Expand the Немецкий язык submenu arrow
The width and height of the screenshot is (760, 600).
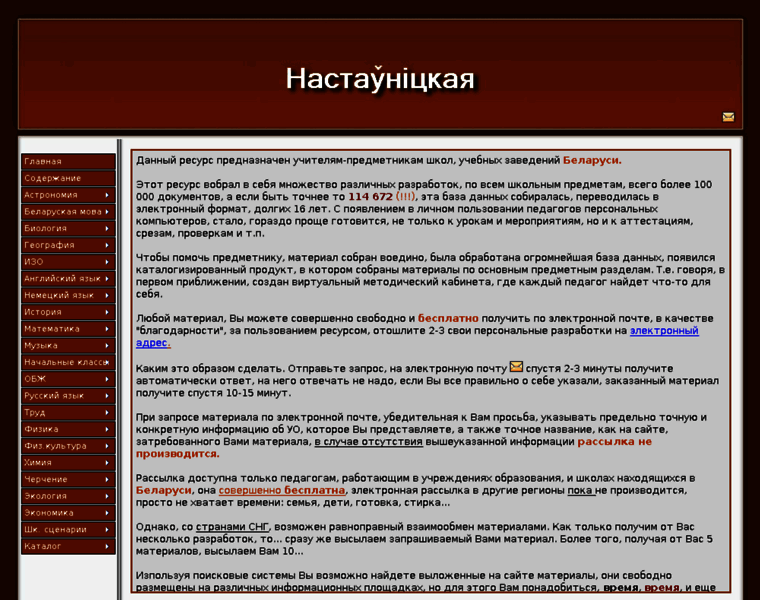point(107,295)
